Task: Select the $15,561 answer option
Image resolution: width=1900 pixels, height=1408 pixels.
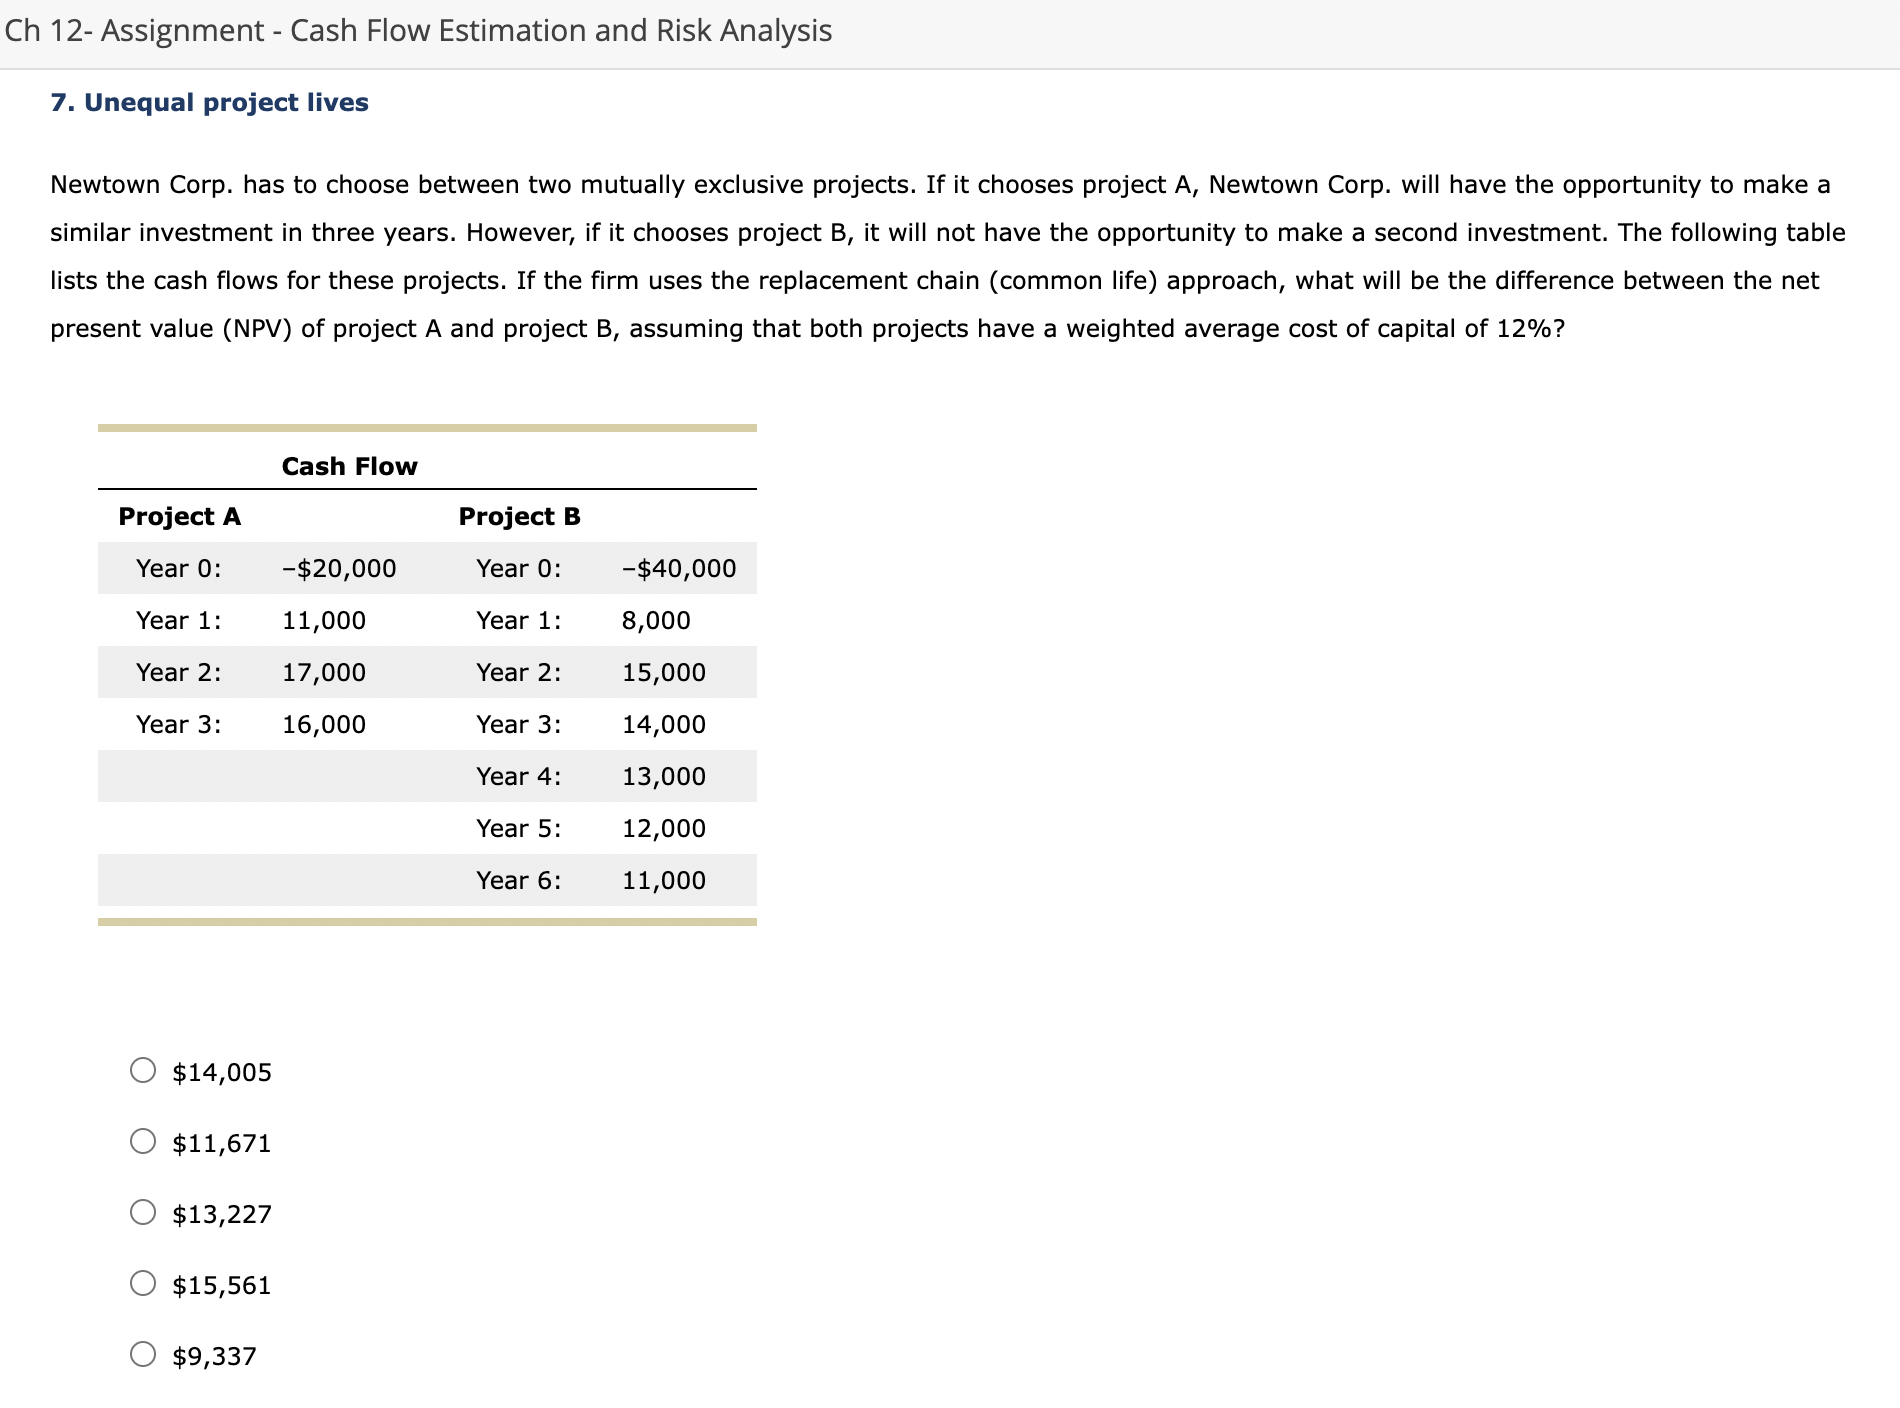Action: (x=142, y=1285)
